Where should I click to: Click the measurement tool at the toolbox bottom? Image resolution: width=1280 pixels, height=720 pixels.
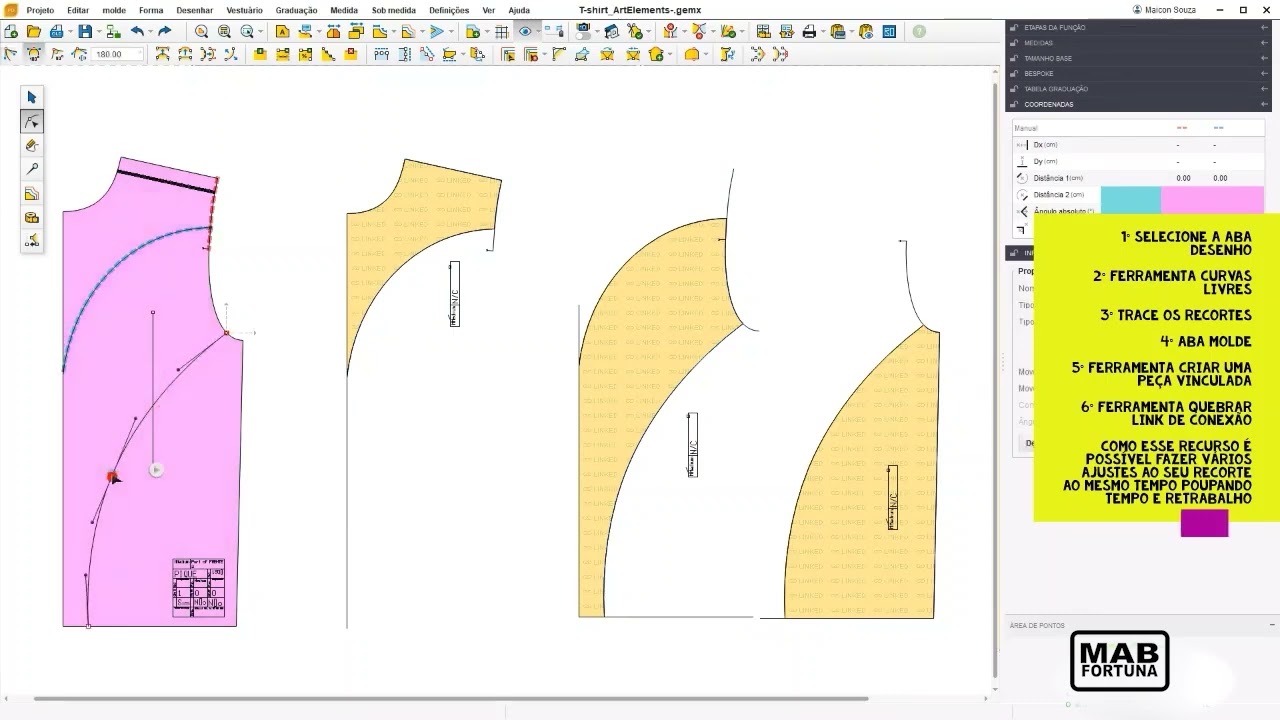pyautogui.click(x=32, y=241)
